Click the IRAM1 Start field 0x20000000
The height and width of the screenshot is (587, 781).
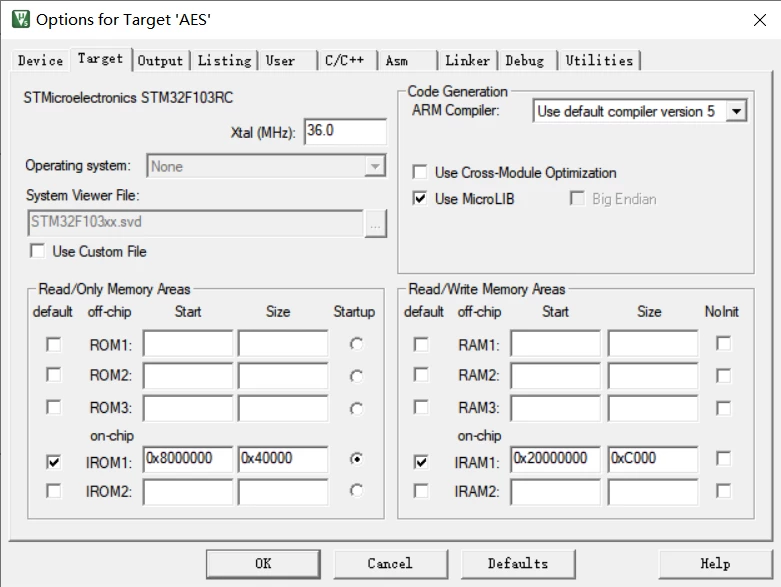pyautogui.click(x=555, y=459)
